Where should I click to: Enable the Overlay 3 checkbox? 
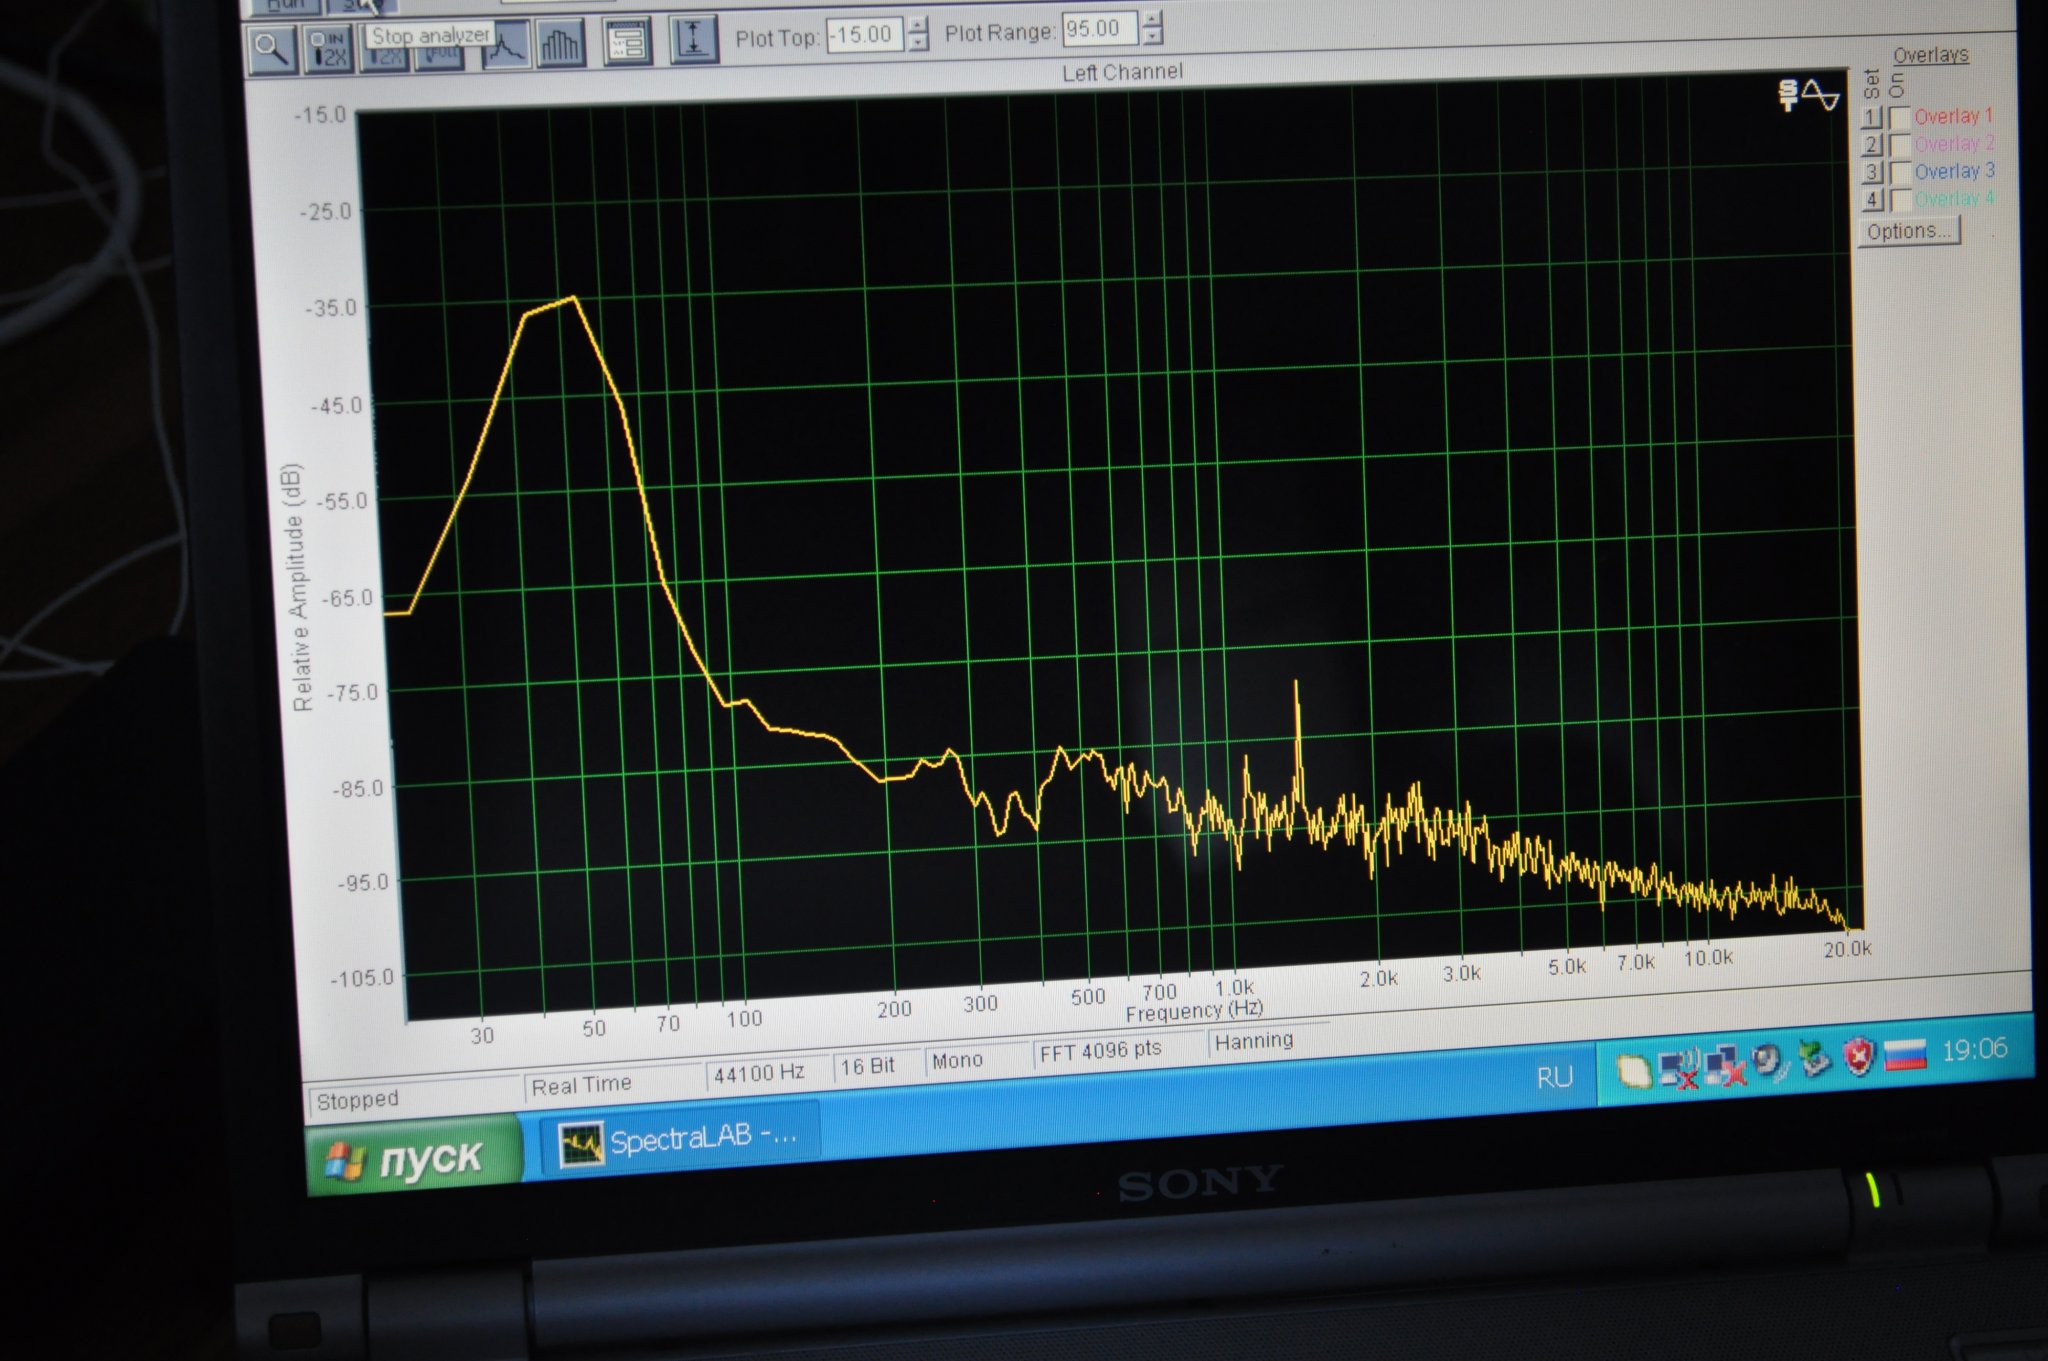coord(1901,172)
